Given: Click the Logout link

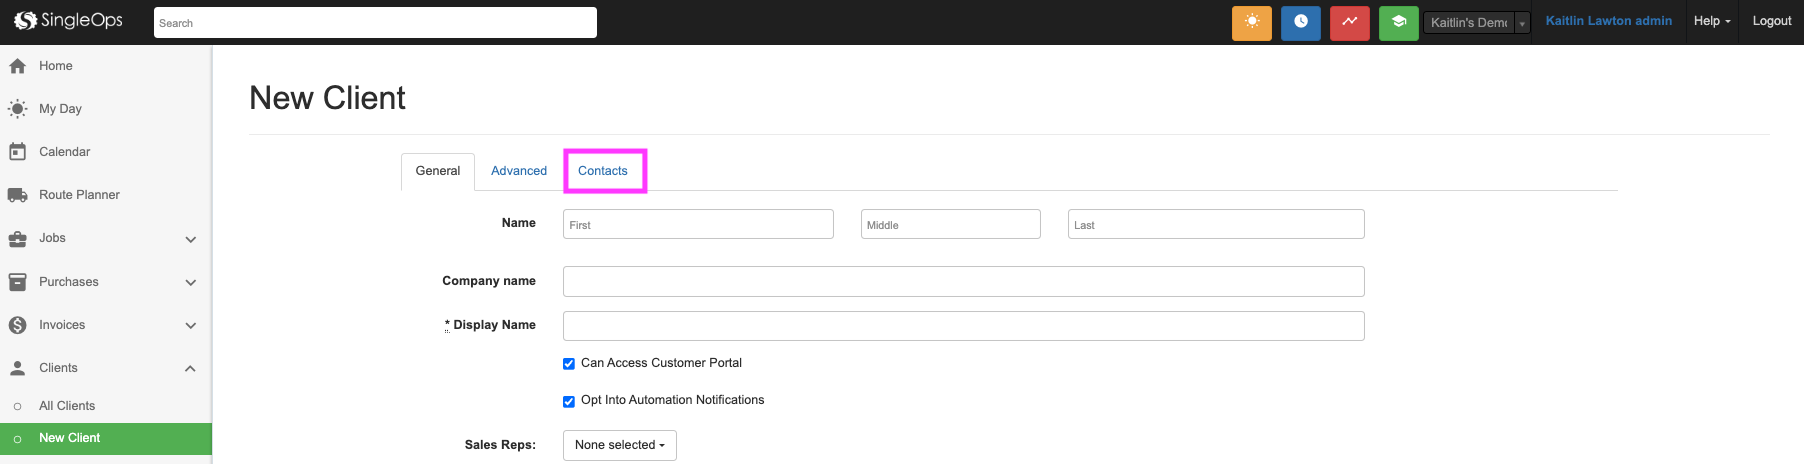Looking at the screenshot, I should (x=1771, y=21).
